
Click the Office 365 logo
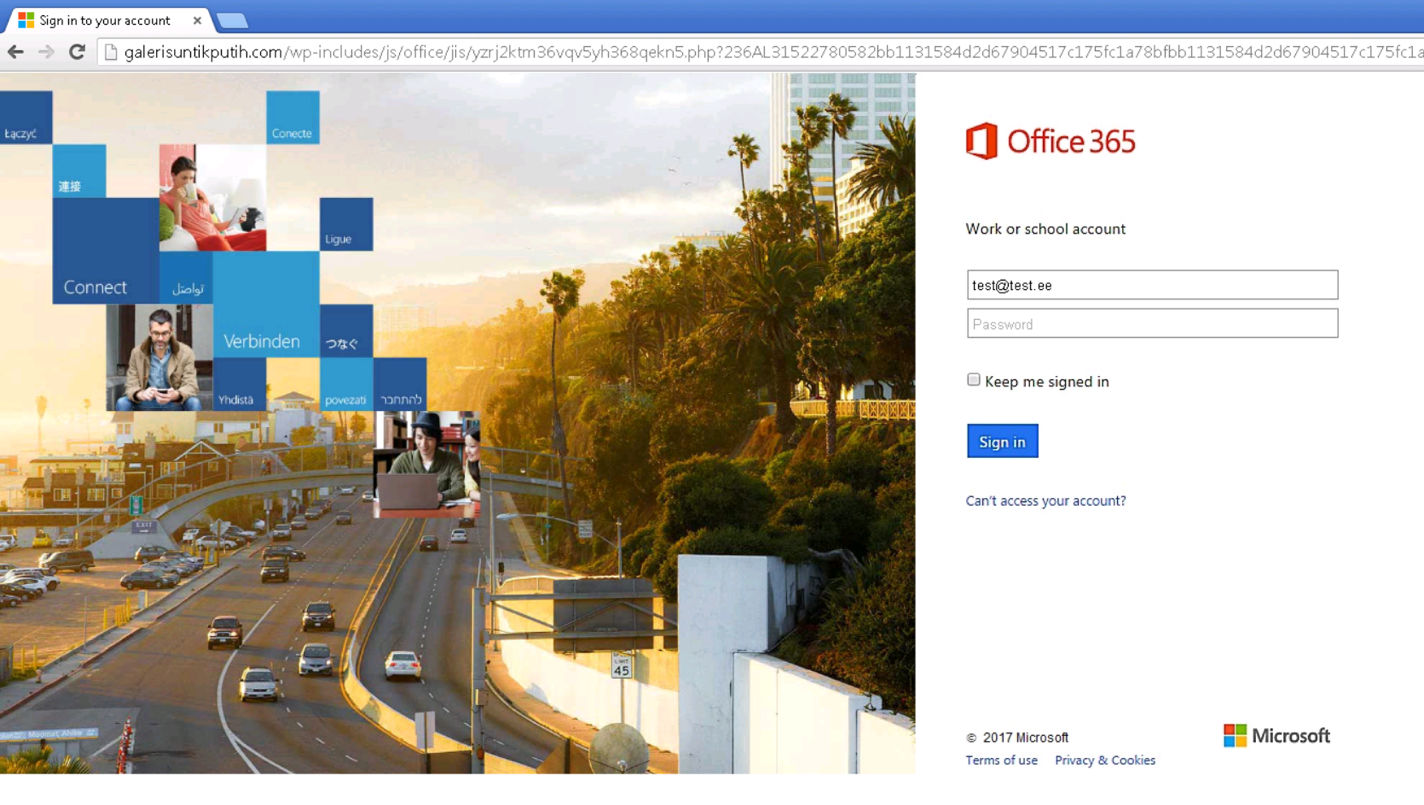click(1050, 141)
